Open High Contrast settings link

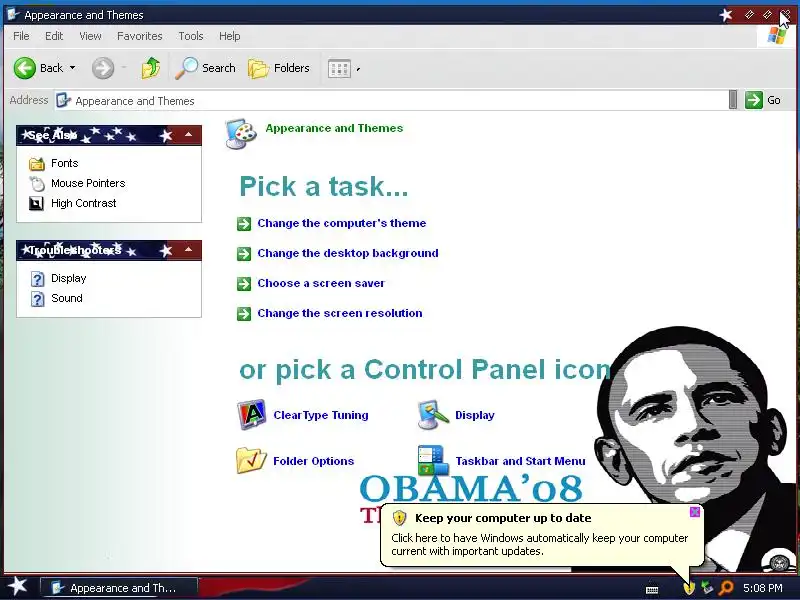[x=83, y=203]
